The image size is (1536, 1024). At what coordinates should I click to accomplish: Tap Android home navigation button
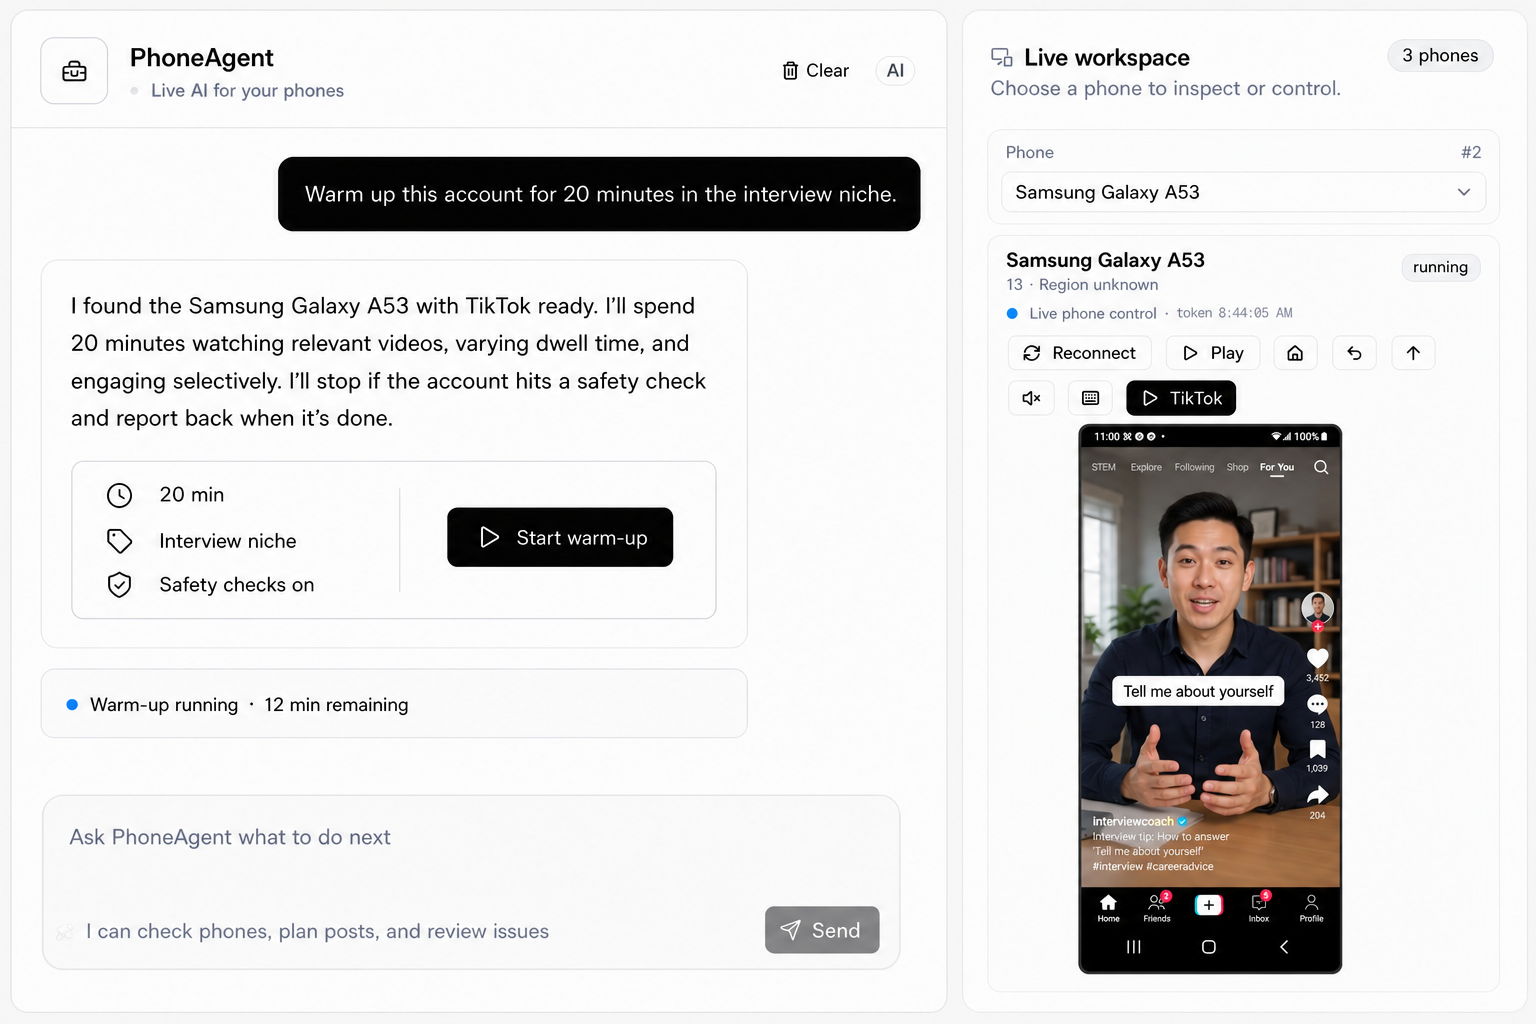1208,947
